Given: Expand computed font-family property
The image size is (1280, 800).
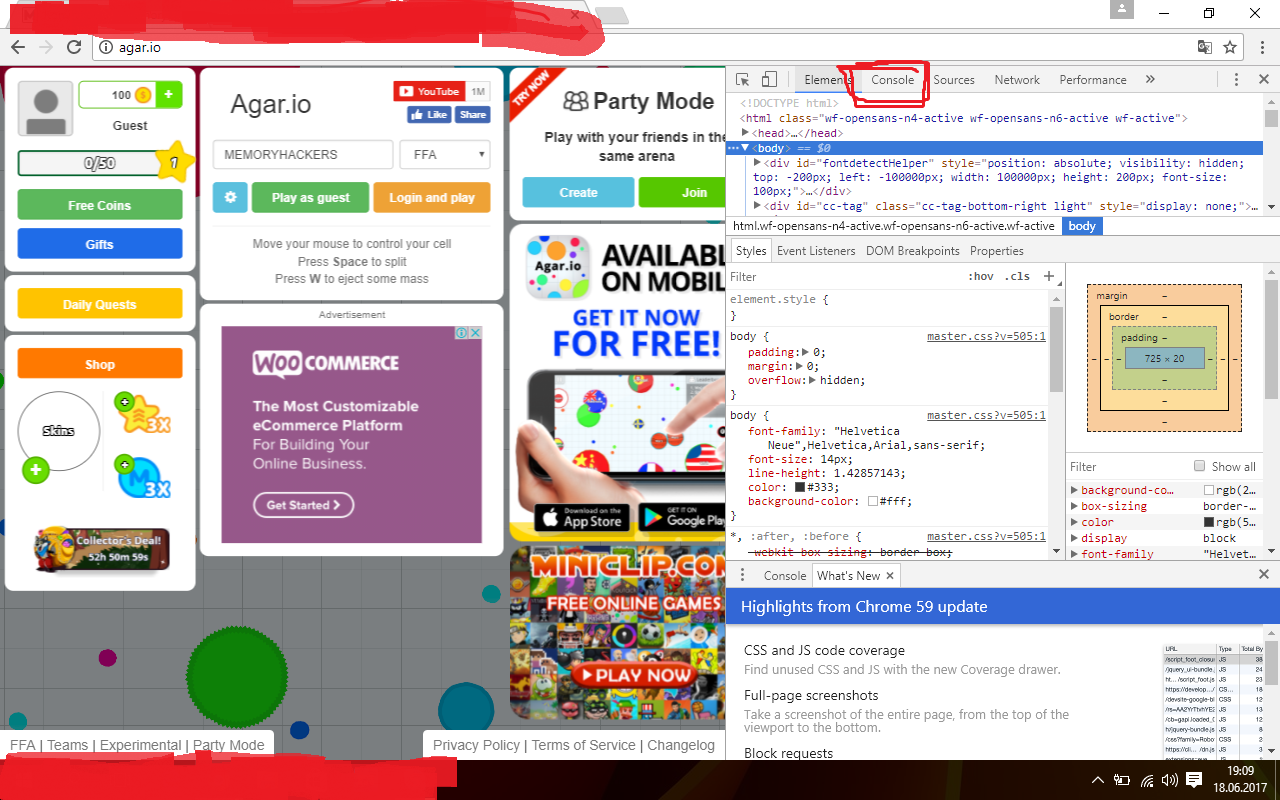Looking at the screenshot, I should coord(1074,554).
